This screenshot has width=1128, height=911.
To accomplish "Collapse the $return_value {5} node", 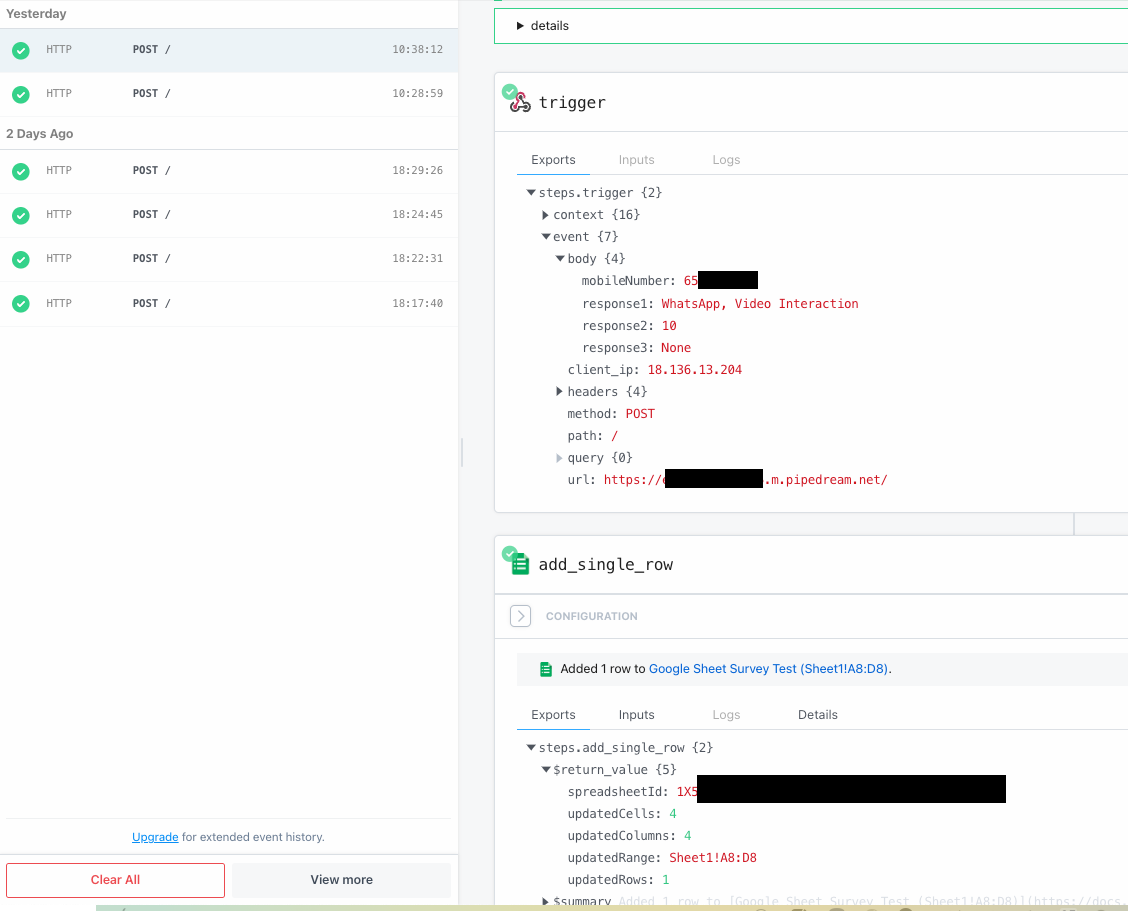I will pyautogui.click(x=546, y=770).
